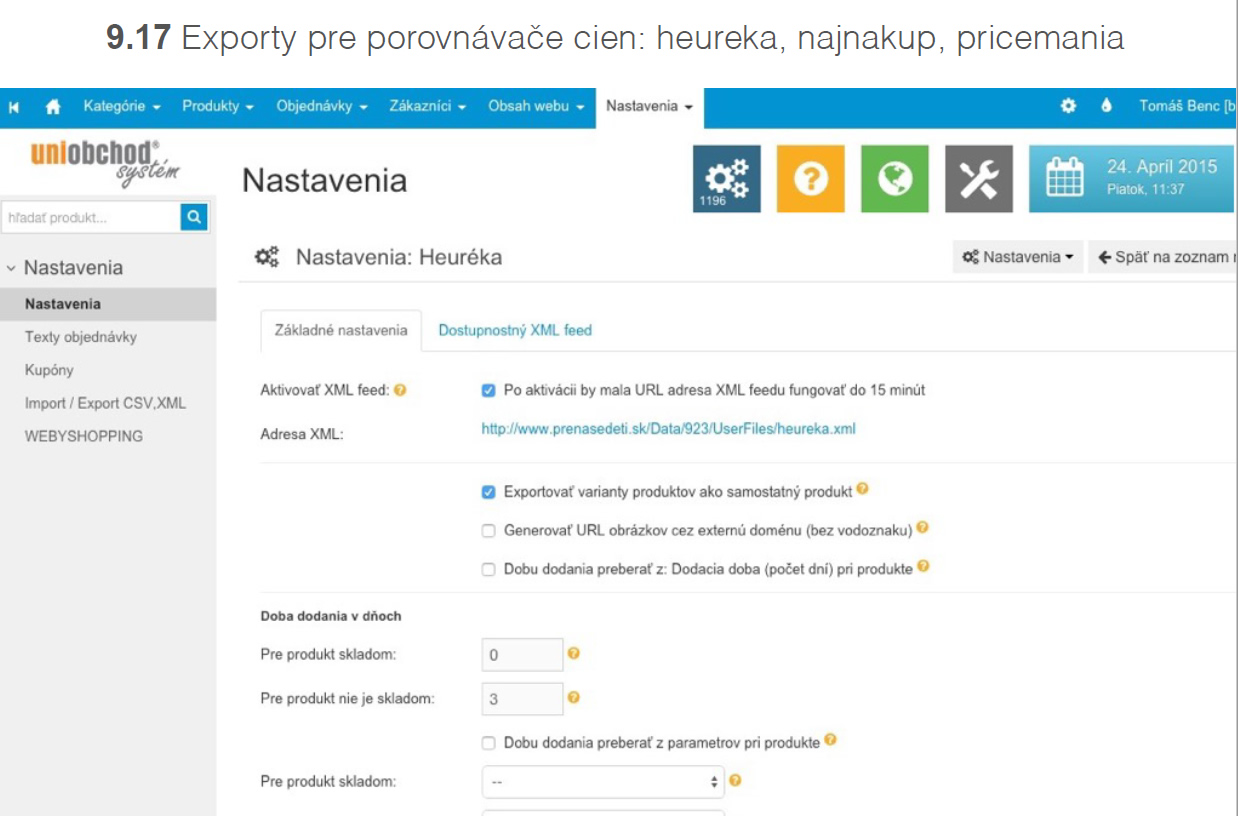Click the search magnifier button
The width and height of the screenshot is (1238, 816).
point(194,216)
